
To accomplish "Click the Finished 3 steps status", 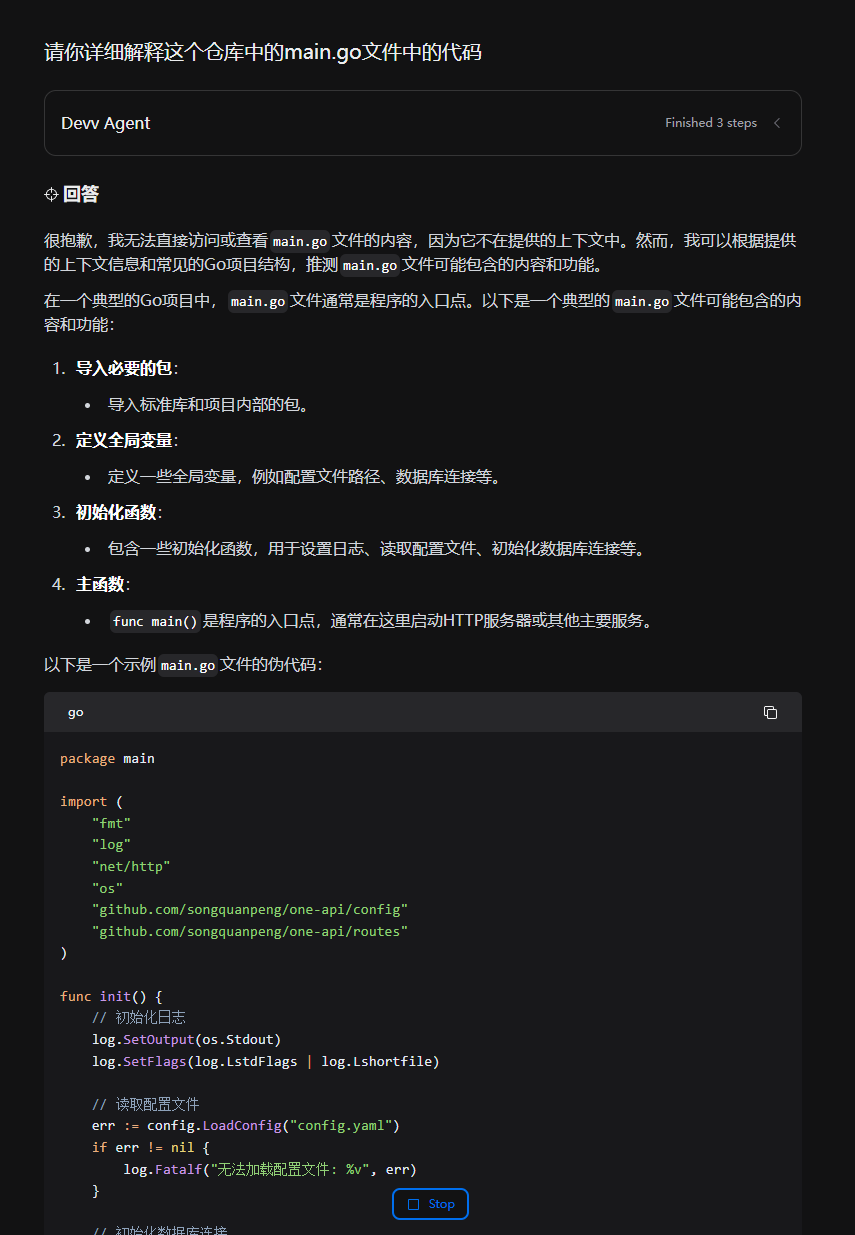I will pos(710,123).
